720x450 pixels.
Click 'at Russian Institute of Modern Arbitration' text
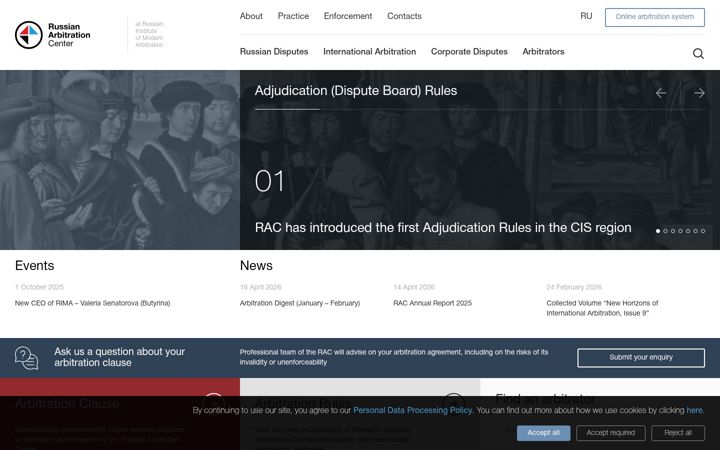tap(149, 34)
